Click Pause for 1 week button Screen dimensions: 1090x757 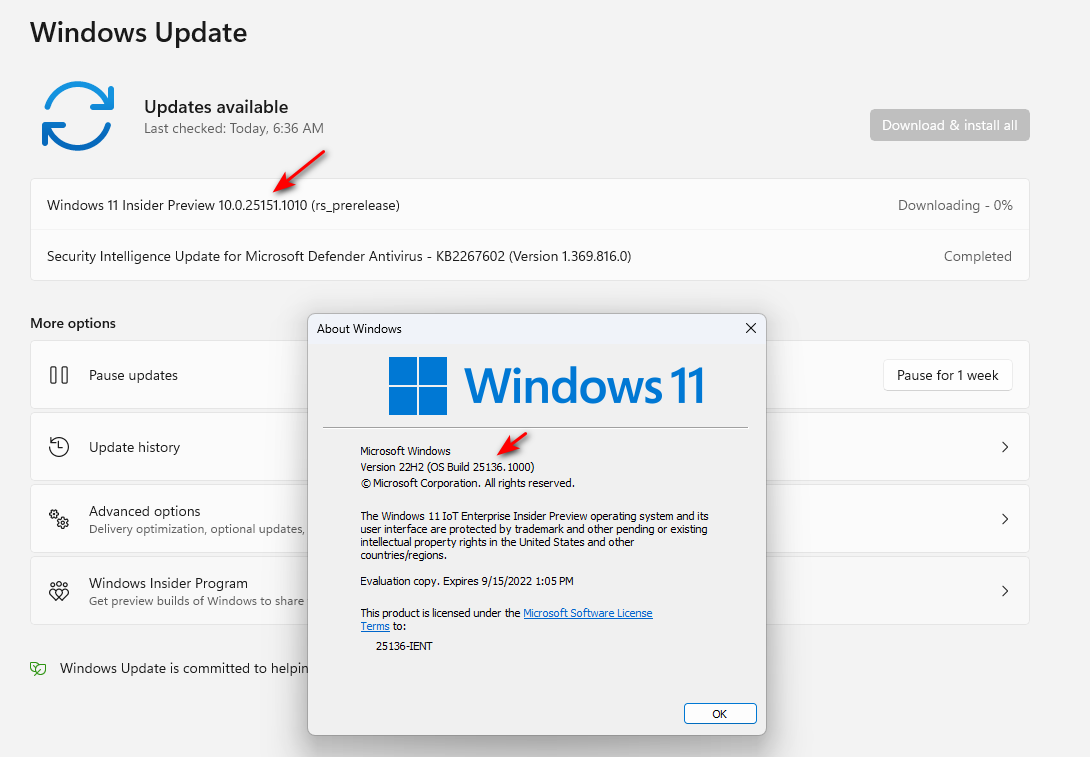(947, 375)
